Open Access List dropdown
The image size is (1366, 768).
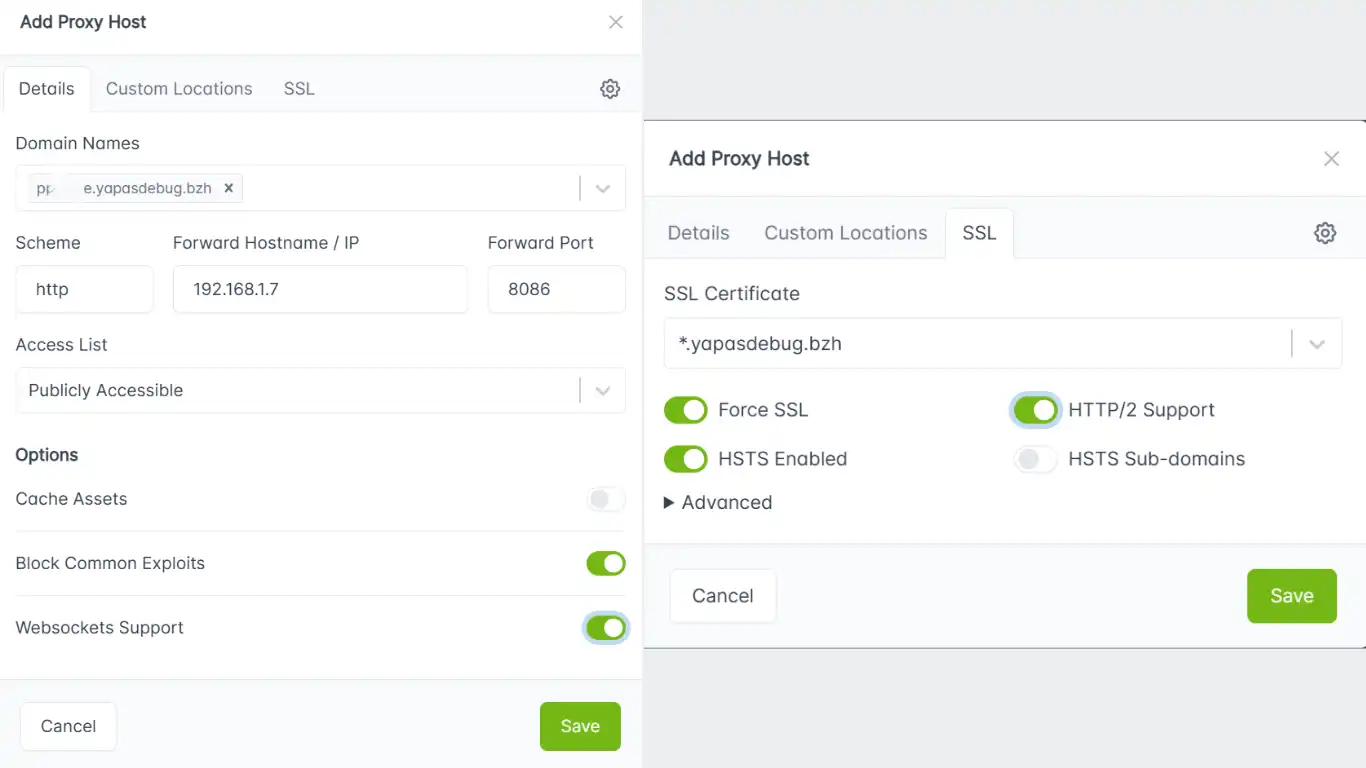pyautogui.click(x=321, y=390)
